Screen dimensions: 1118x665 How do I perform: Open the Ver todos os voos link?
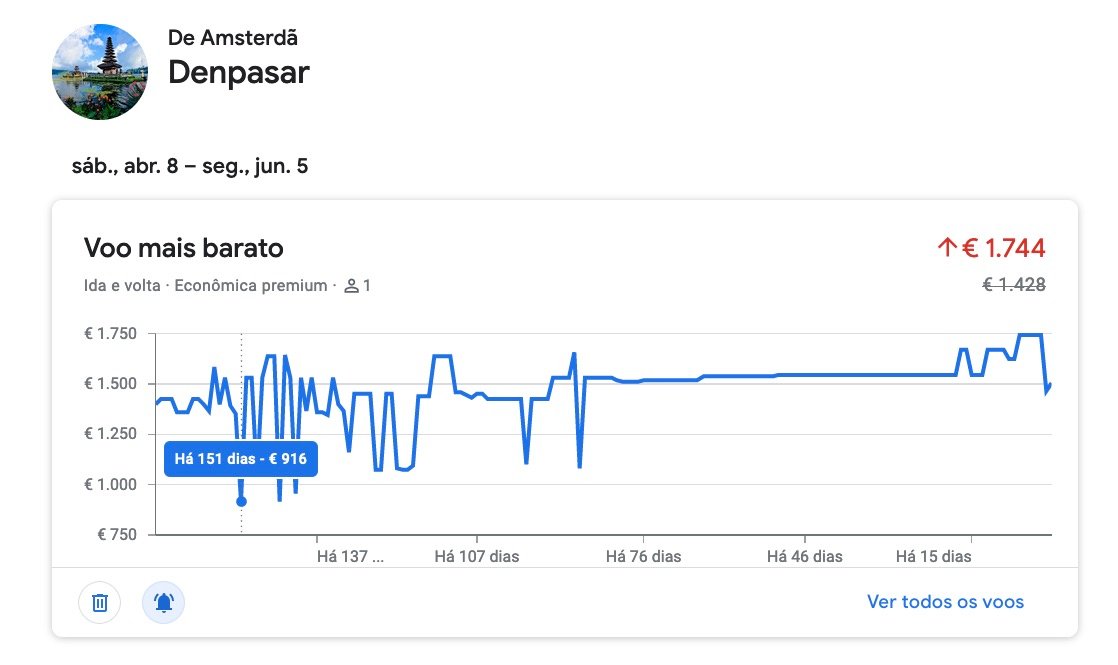[x=945, y=602]
